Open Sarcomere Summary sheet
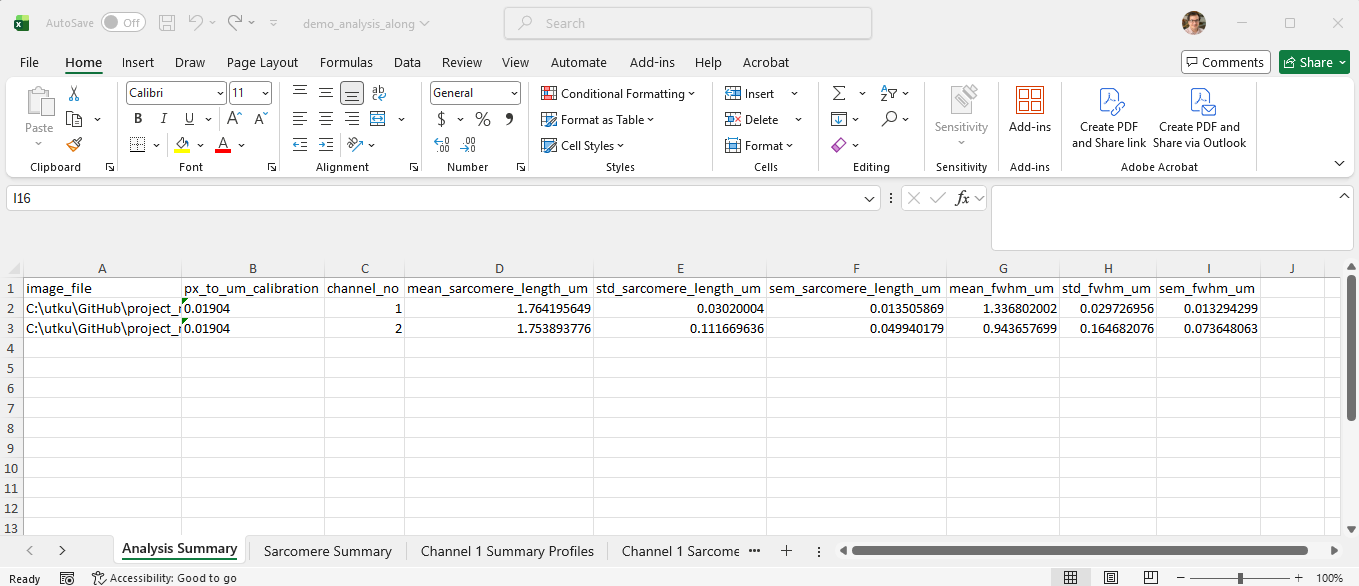This screenshot has height=586, width=1359. pos(327,551)
